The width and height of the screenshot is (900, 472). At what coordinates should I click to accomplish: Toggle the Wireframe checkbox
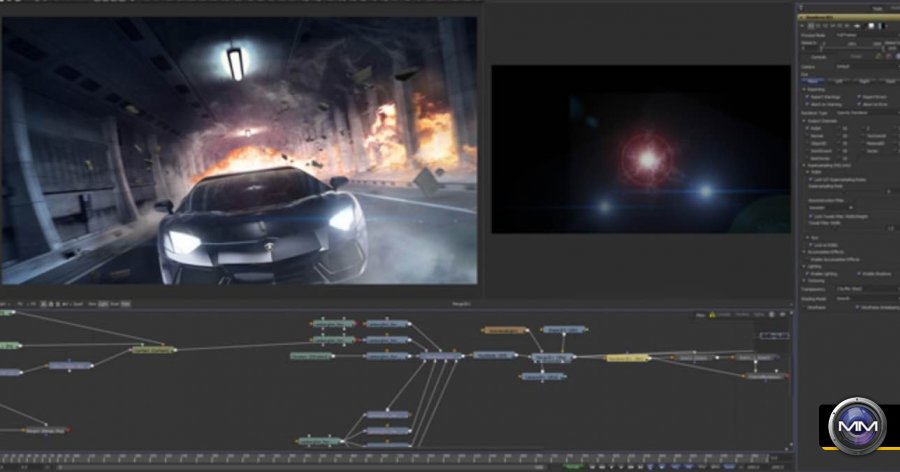(805, 308)
